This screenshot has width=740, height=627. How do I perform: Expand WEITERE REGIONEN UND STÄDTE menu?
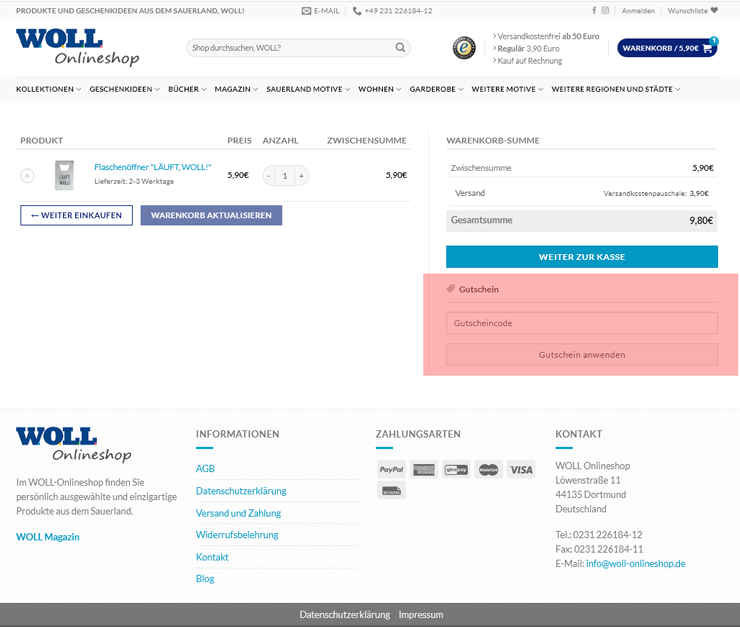615,89
